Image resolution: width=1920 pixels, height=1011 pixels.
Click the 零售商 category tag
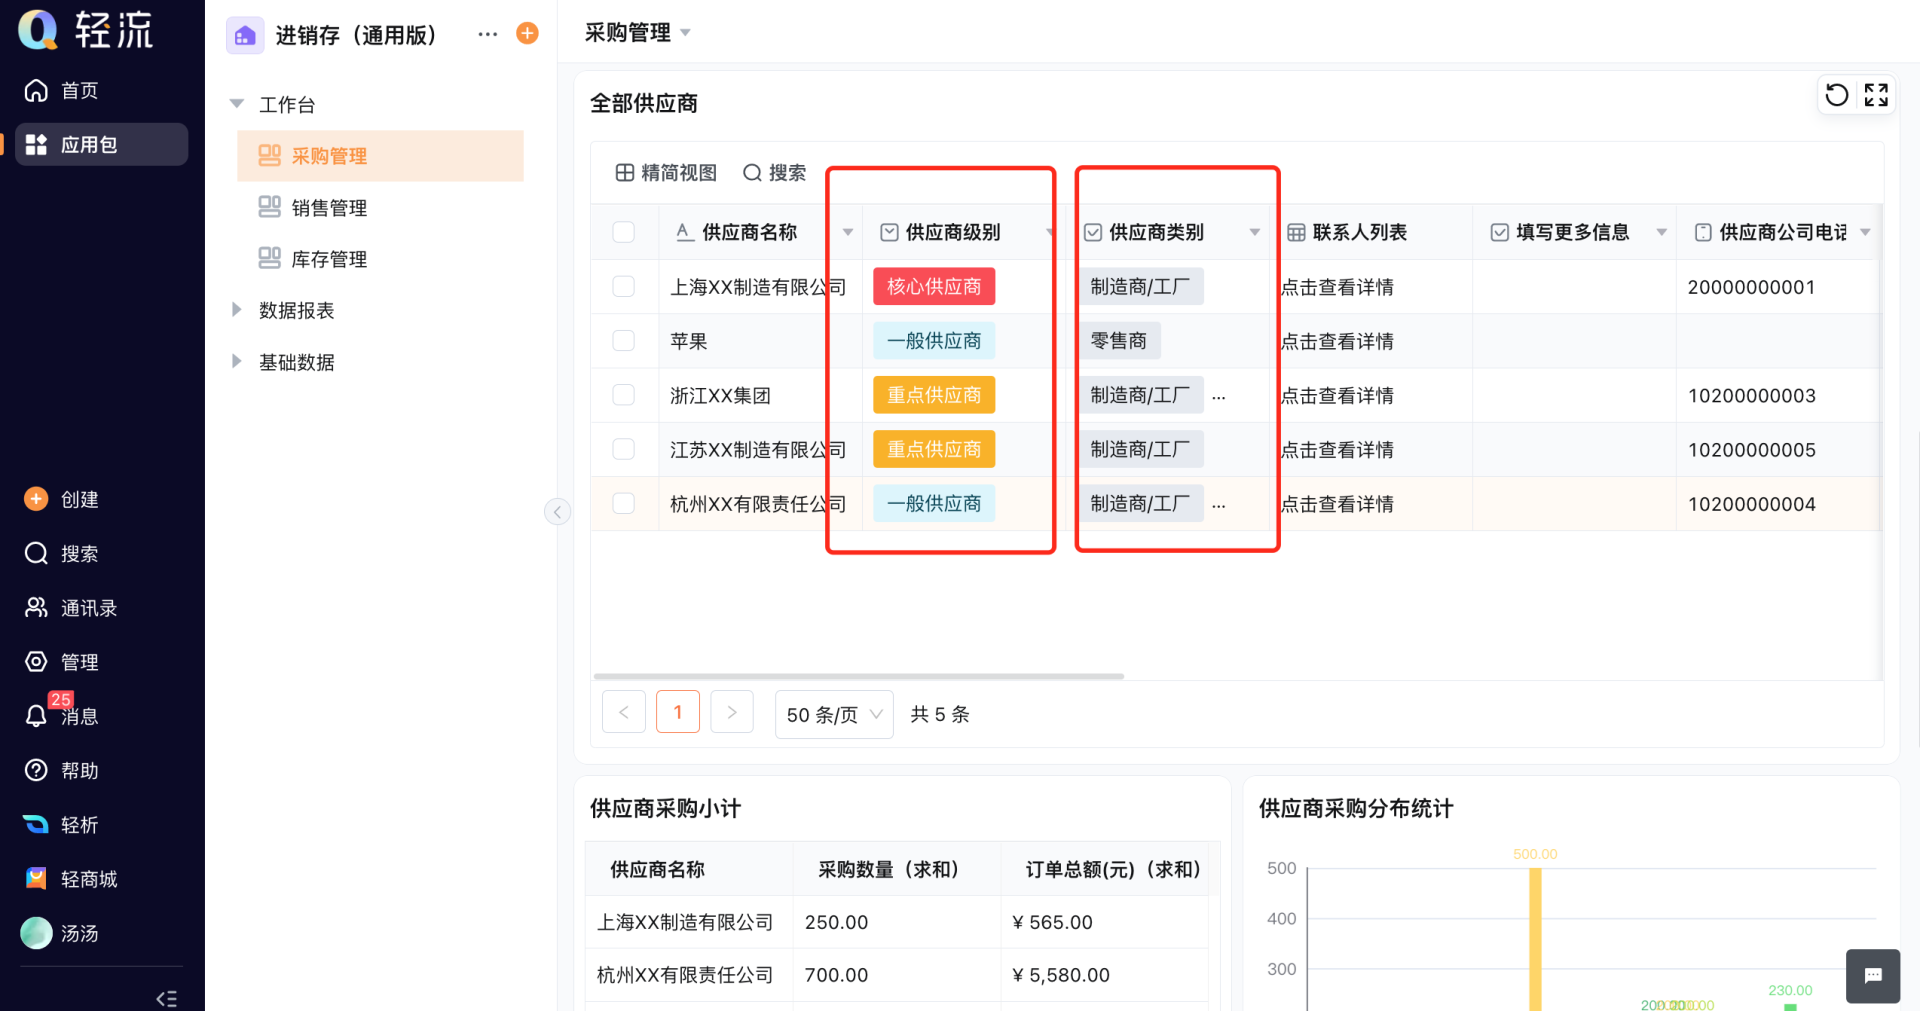(1119, 341)
